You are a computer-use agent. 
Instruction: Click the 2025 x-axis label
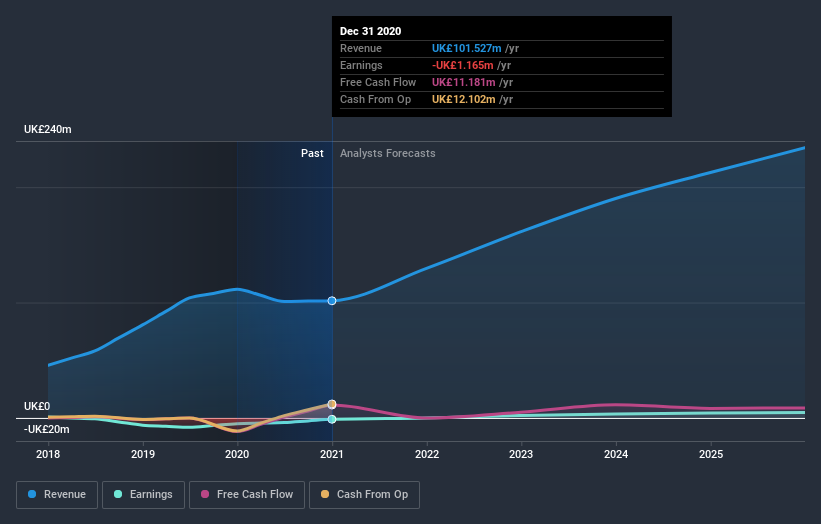tap(711, 454)
